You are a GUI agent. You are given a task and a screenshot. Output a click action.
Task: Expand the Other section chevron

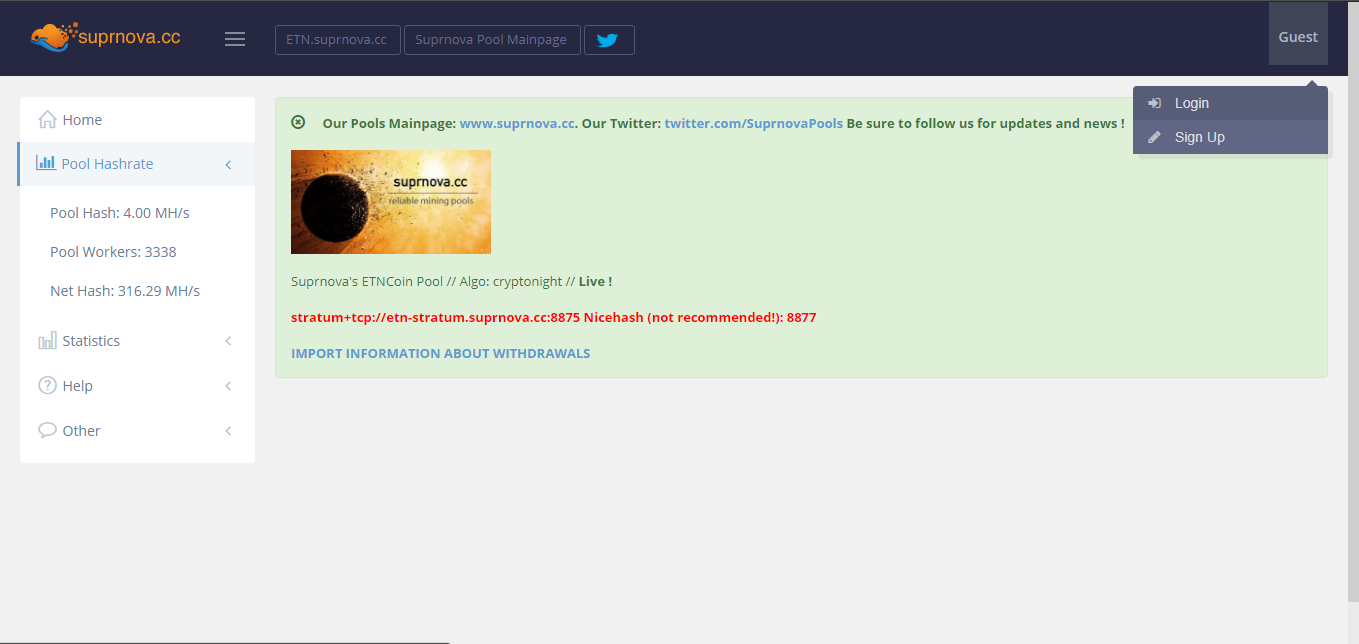pos(228,431)
